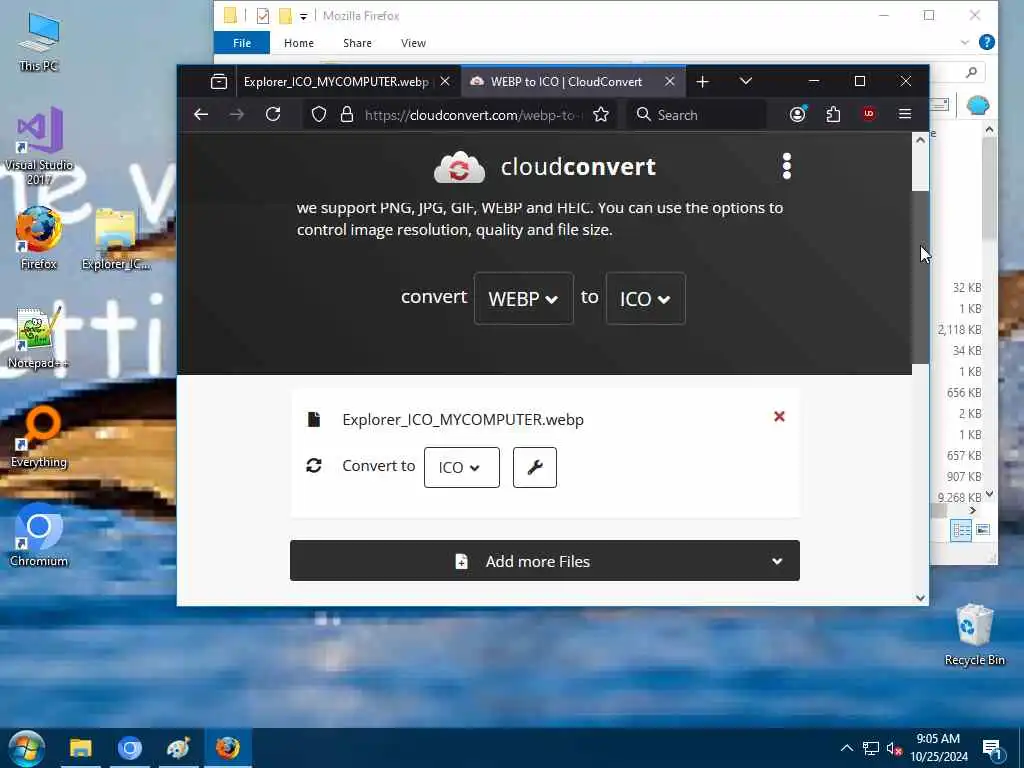
Task: Click the Explorer_ICO_MYCOMPUTER.webp file name
Action: coord(463,419)
